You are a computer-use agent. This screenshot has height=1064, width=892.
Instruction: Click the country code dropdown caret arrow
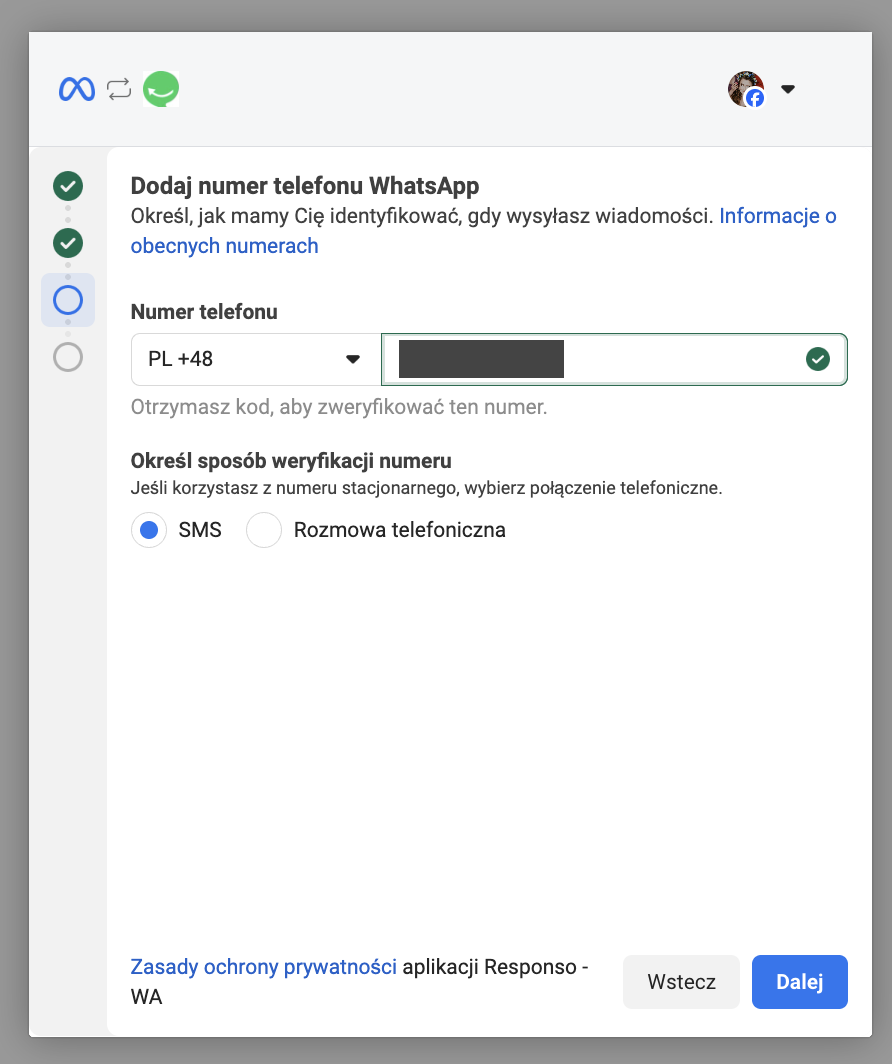tap(352, 359)
